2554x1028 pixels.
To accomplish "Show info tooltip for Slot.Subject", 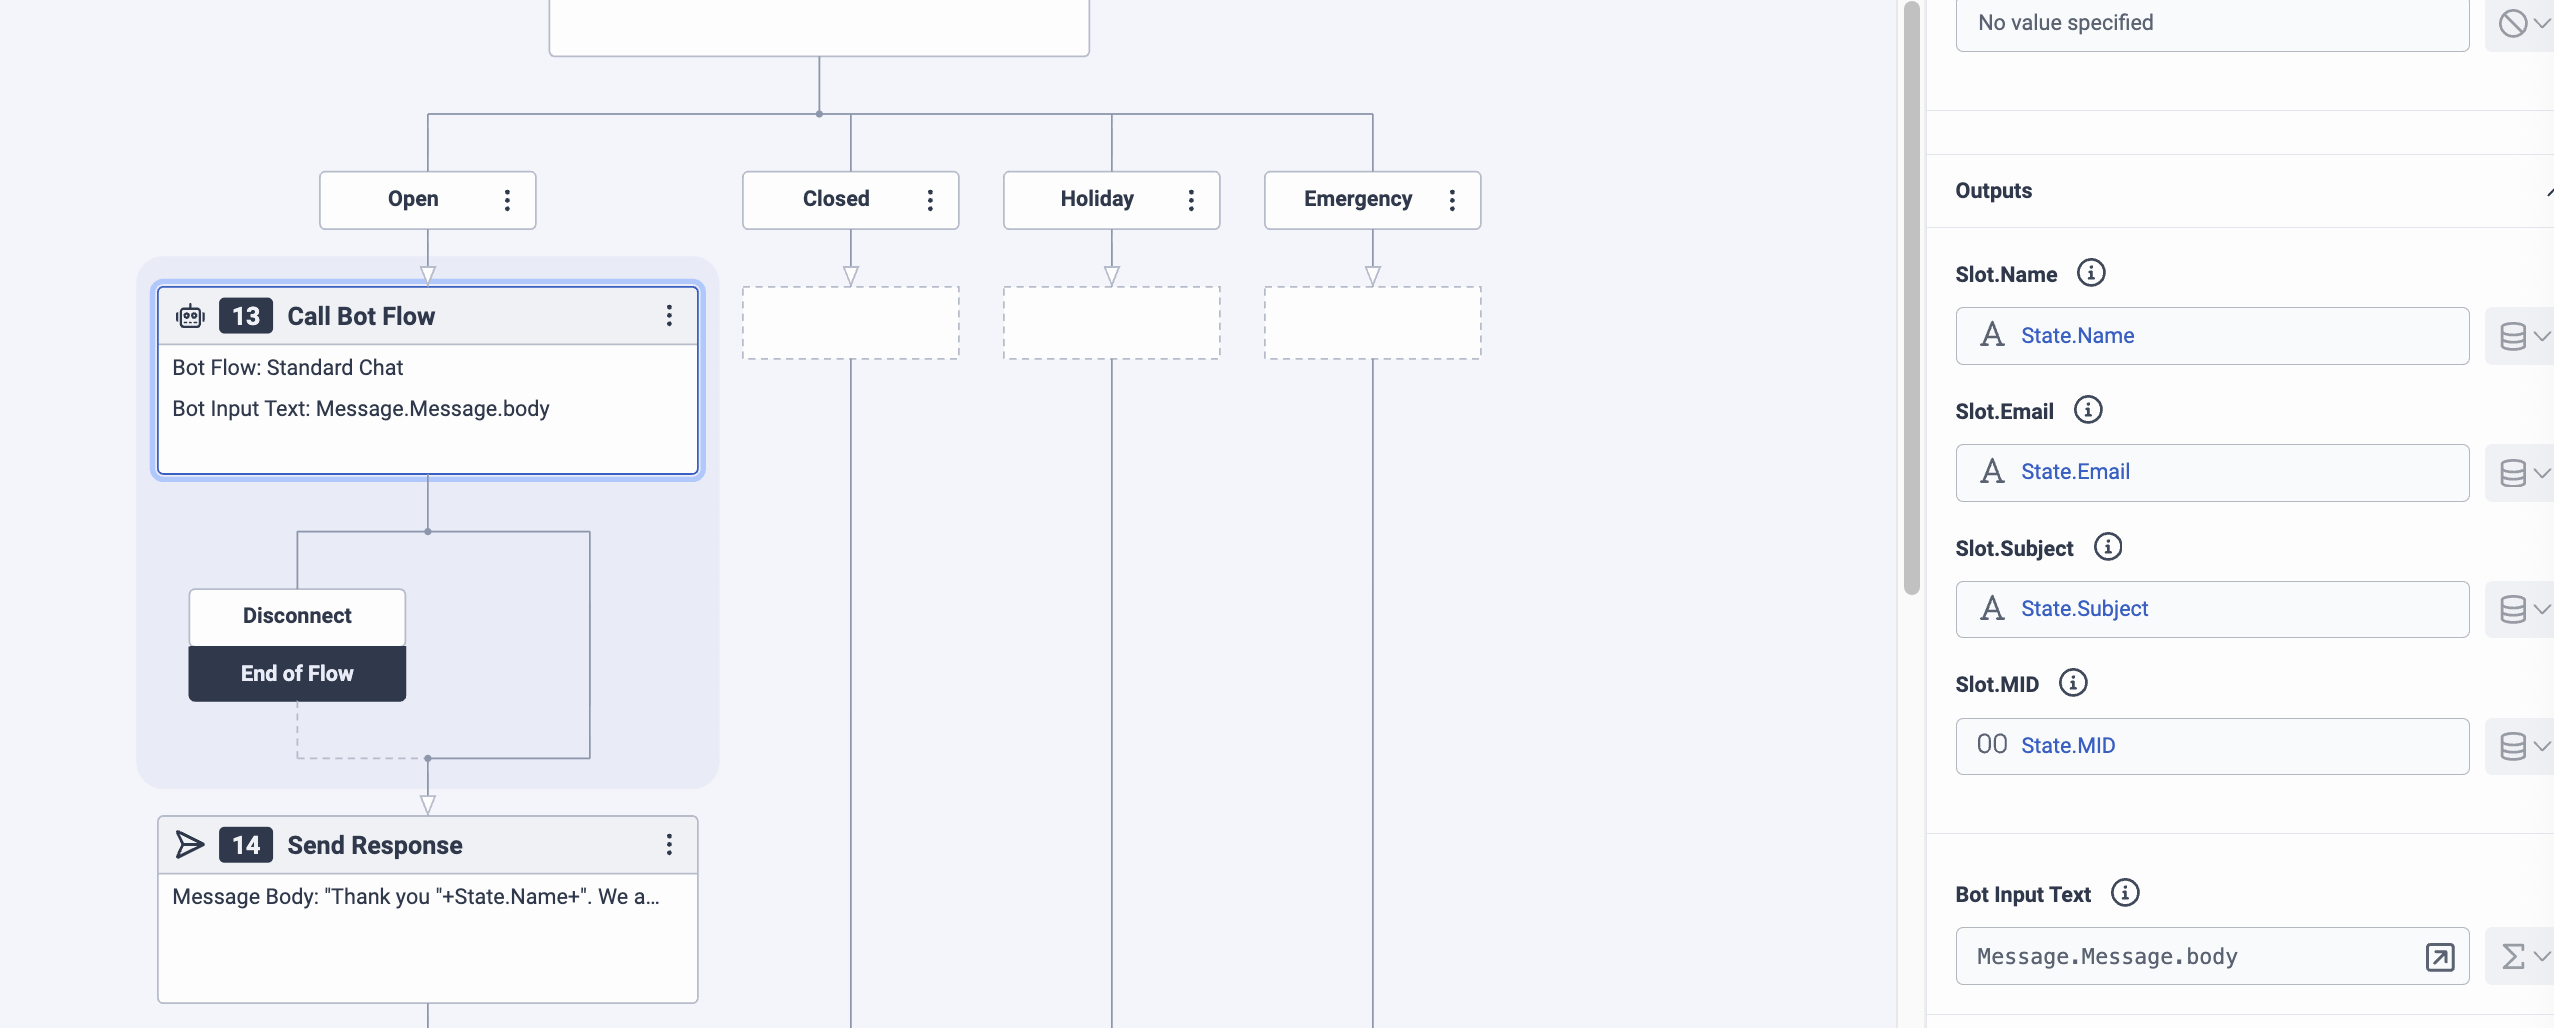I will [2108, 547].
